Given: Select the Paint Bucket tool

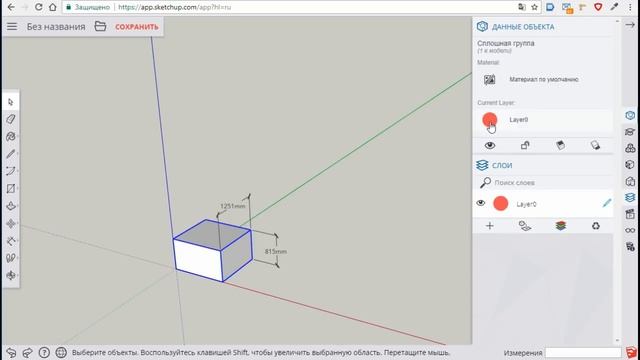Looking at the screenshot, I should [11, 136].
